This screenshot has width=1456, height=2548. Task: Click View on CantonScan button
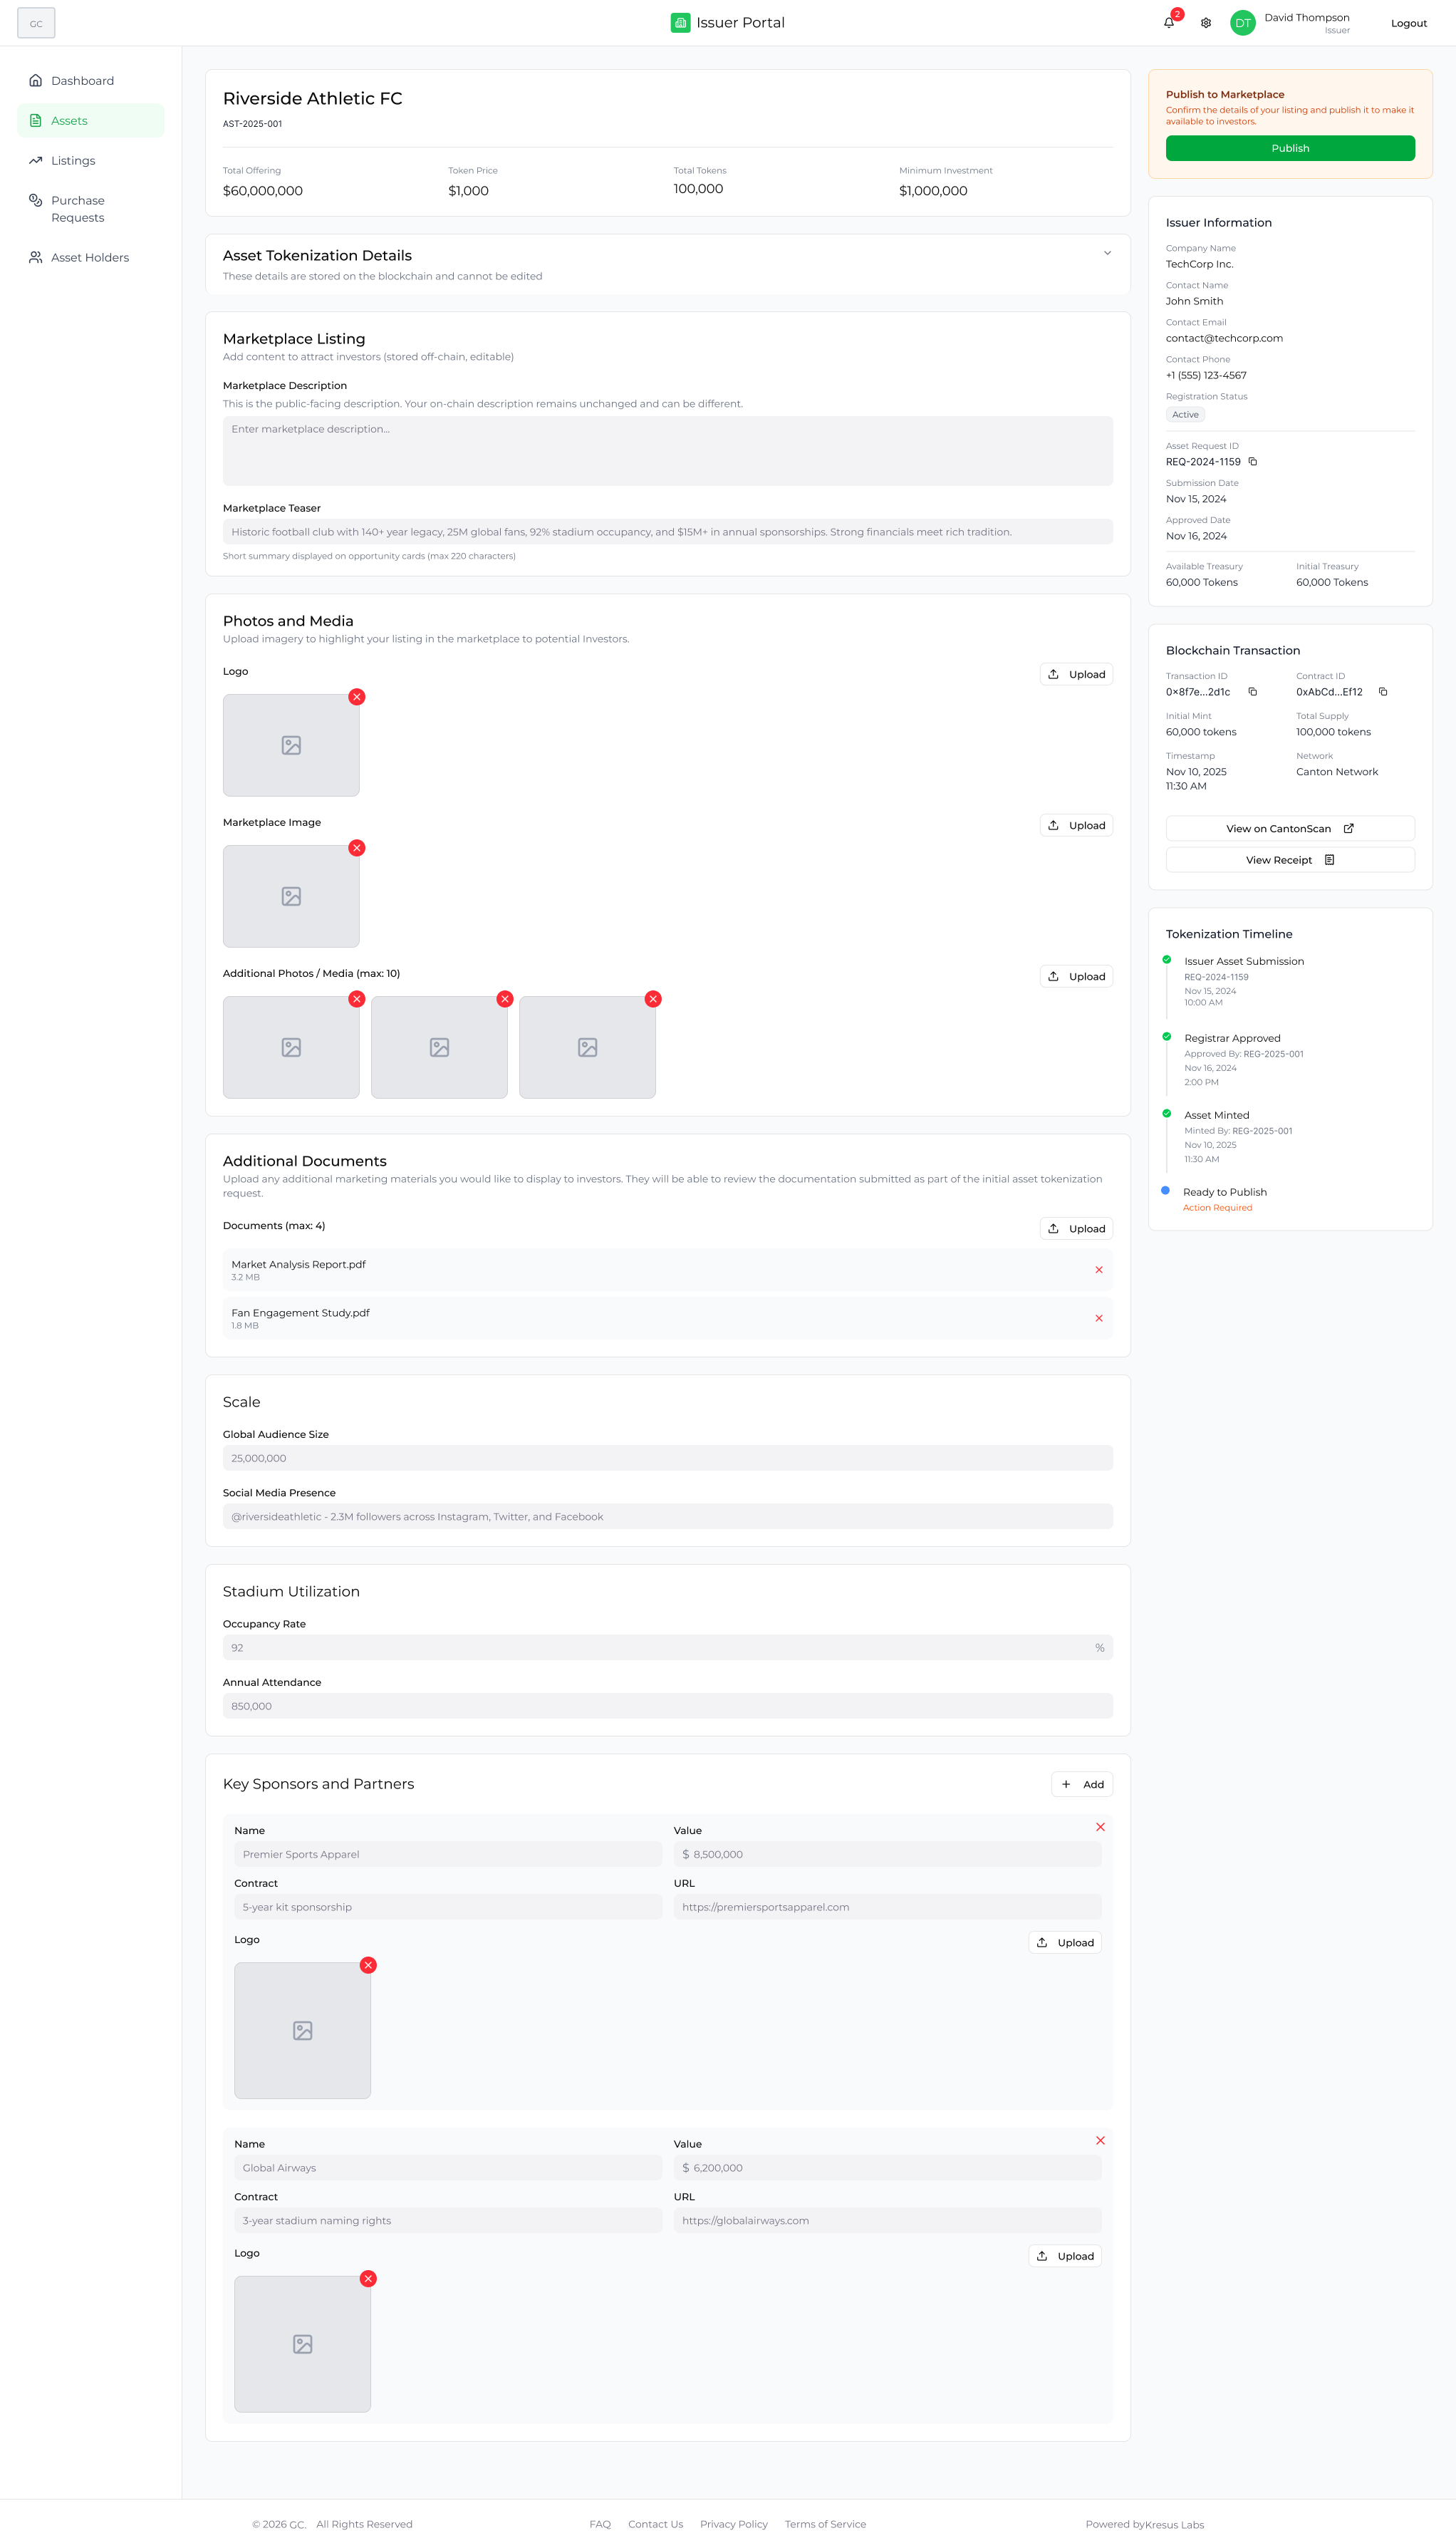click(x=1290, y=829)
